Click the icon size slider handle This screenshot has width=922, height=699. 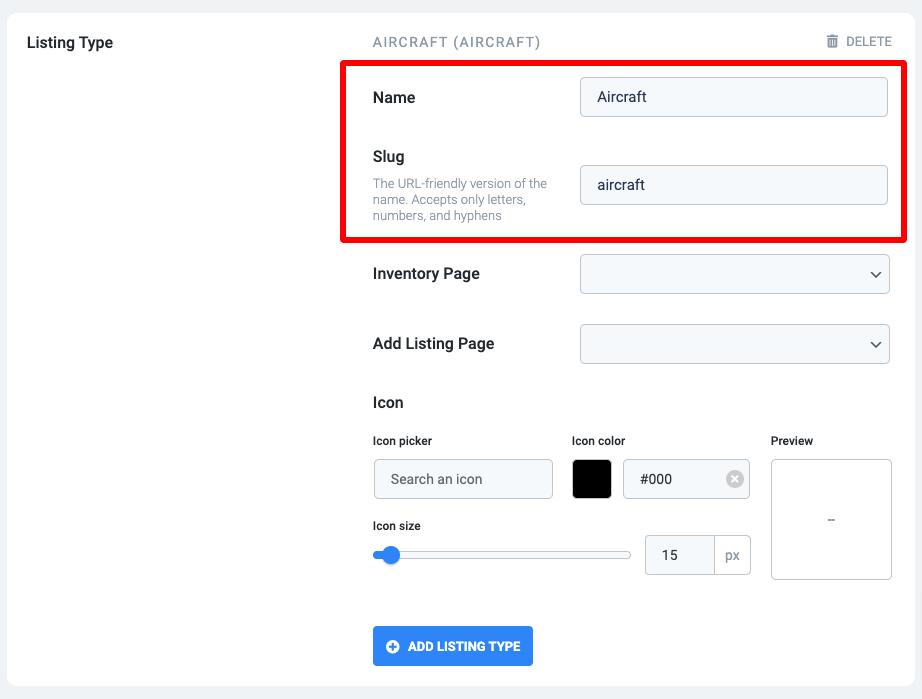390,555
